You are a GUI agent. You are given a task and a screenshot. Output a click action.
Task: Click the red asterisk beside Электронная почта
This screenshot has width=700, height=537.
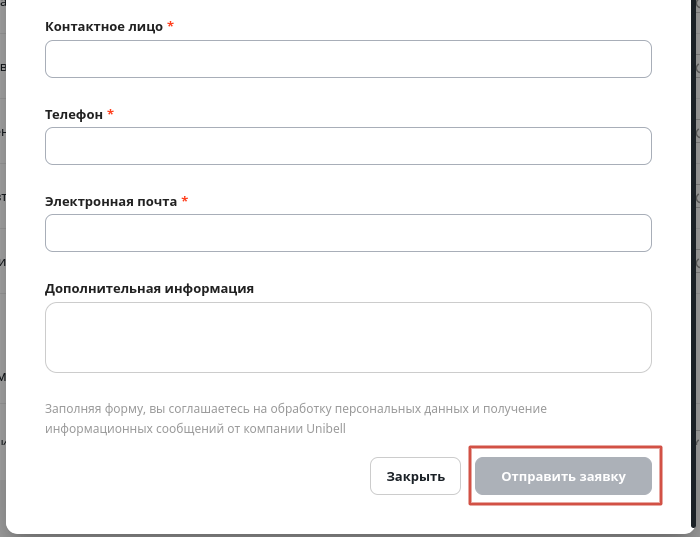tap(185, 200)
